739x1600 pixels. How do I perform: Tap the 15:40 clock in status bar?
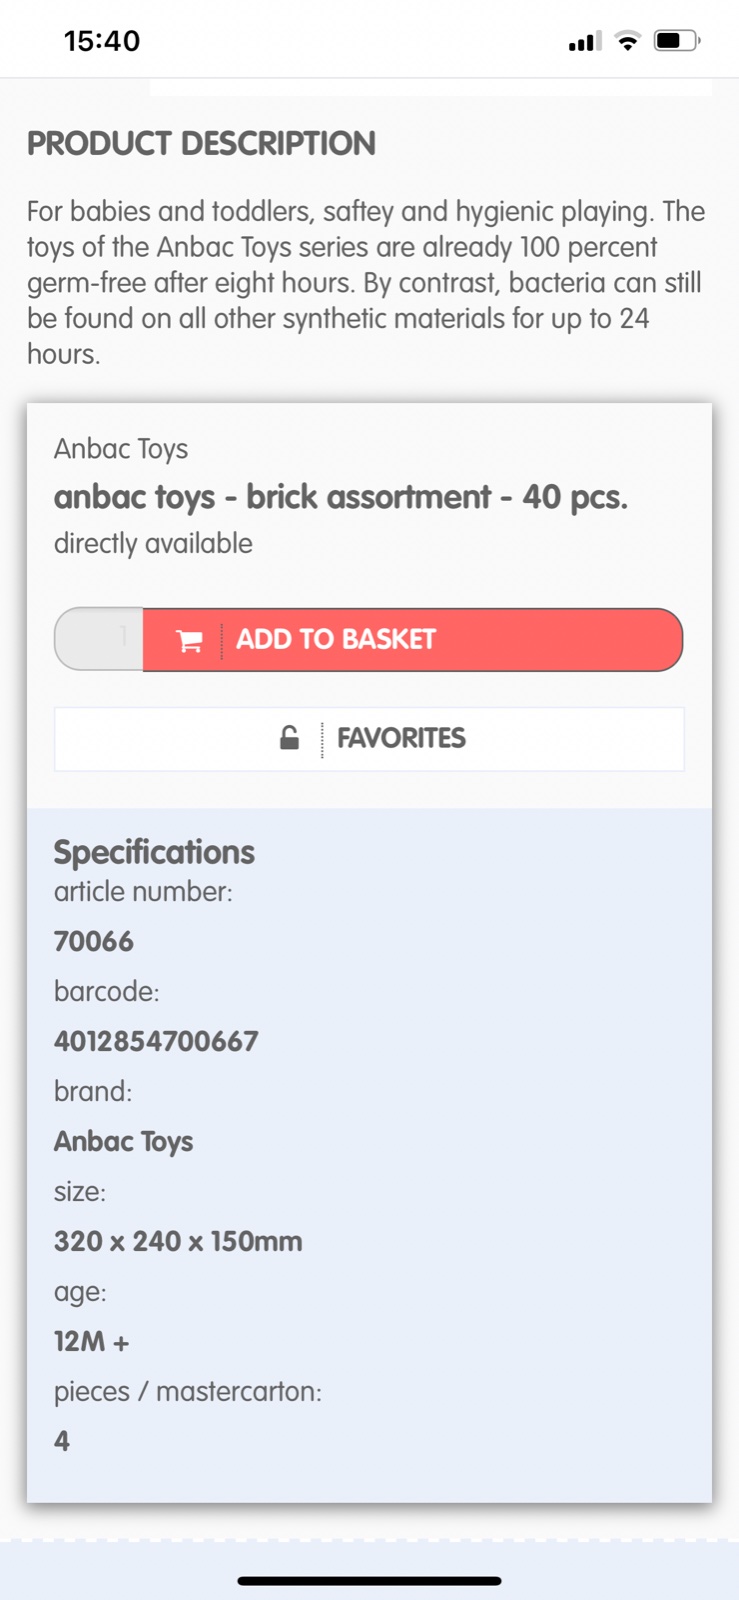pyautogui.click(x=102, y=41)
